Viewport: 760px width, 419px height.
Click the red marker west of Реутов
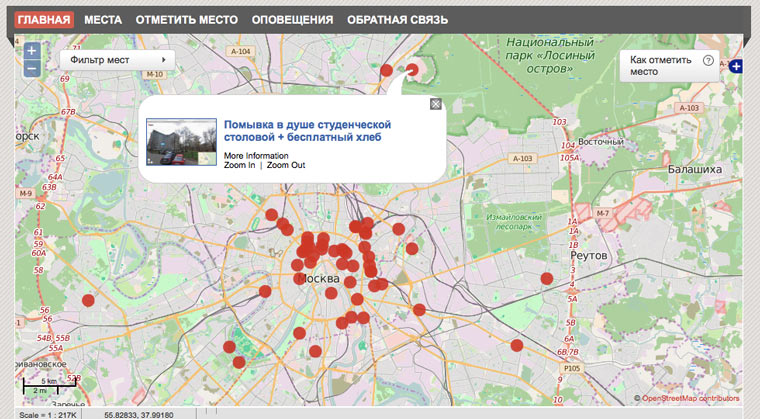(x=546, y=279)
